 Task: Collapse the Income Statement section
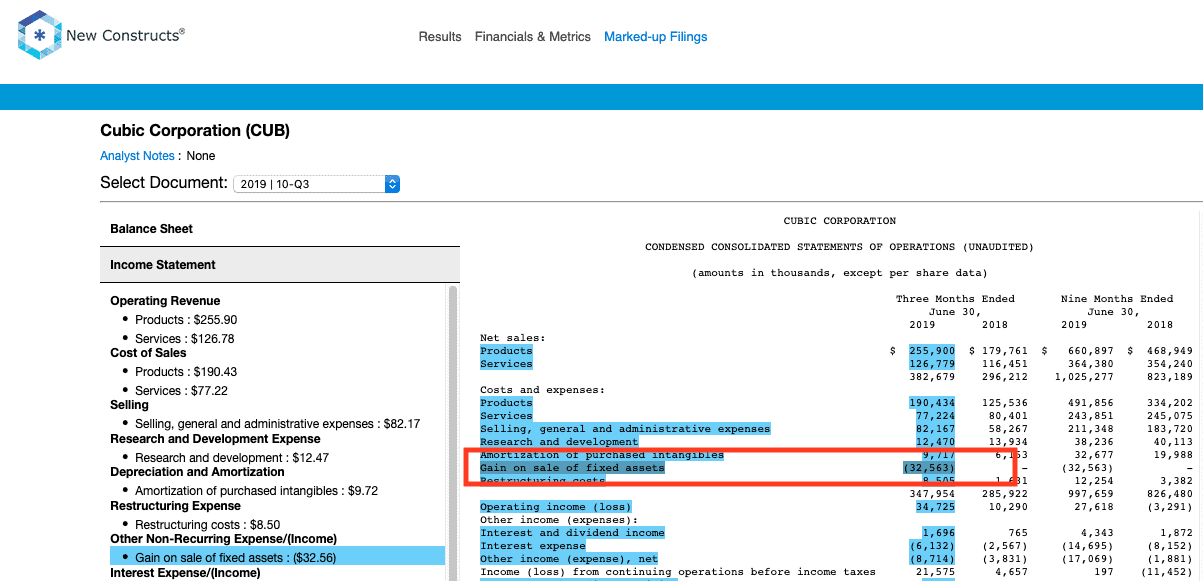pos(280,265)
